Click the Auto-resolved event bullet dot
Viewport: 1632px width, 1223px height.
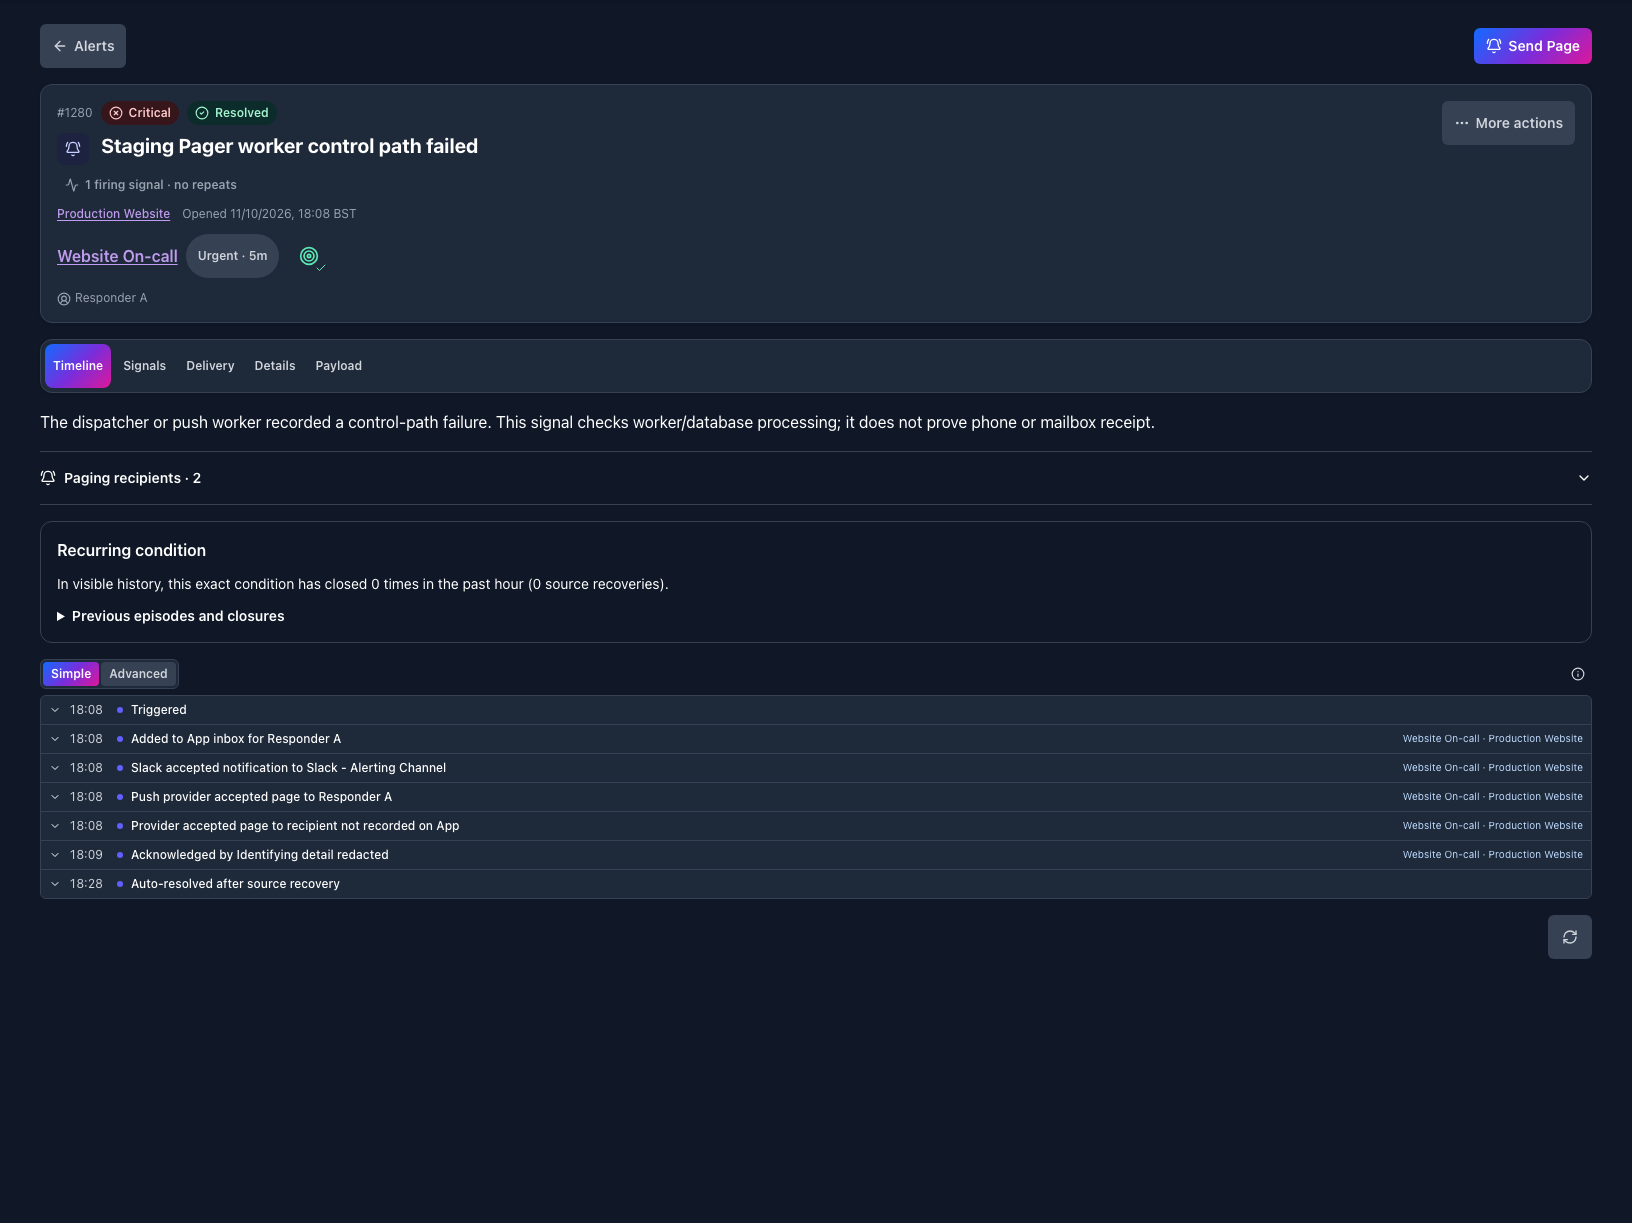point(120,884)
